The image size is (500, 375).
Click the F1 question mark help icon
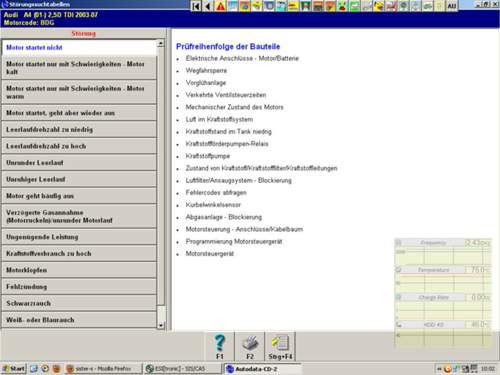(220, 347)
